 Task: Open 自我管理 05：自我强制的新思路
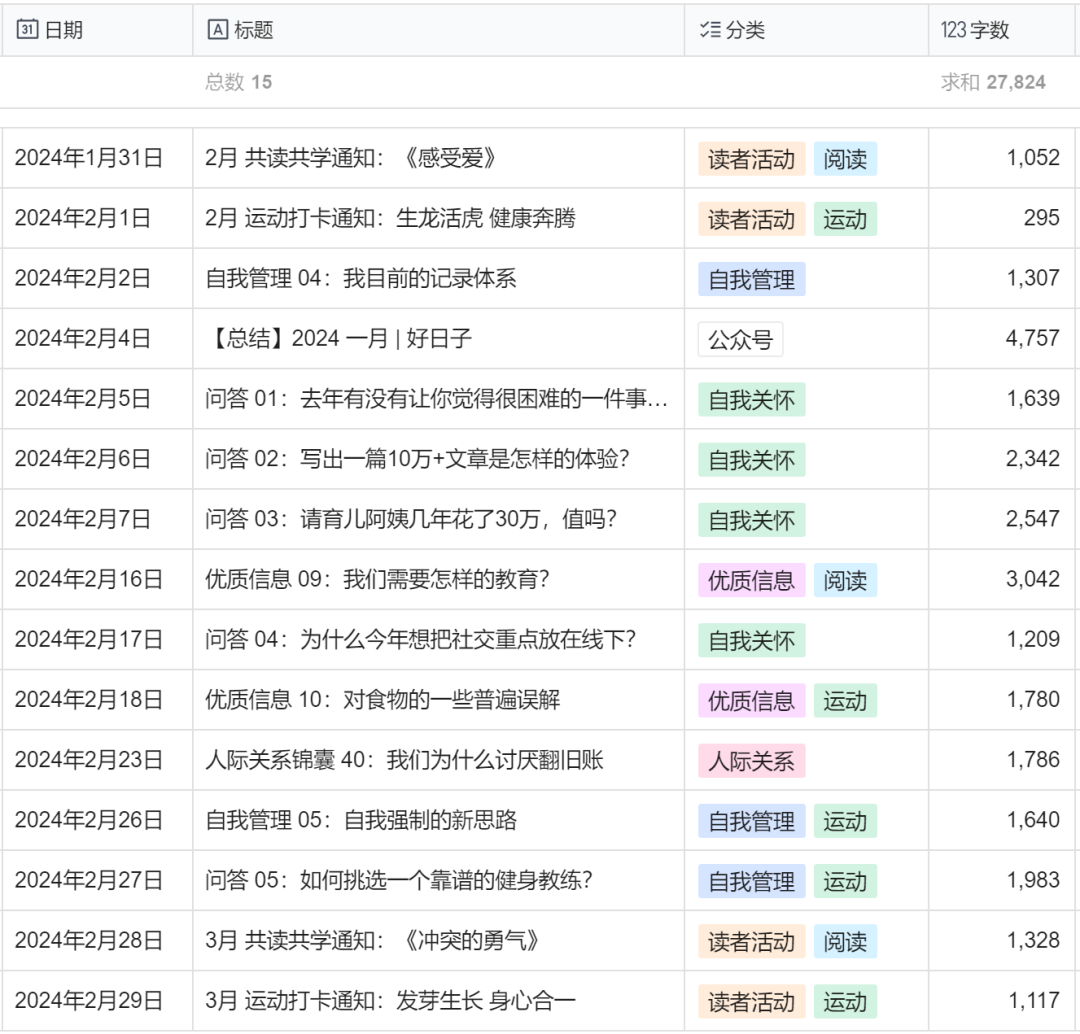coord(361,820)
